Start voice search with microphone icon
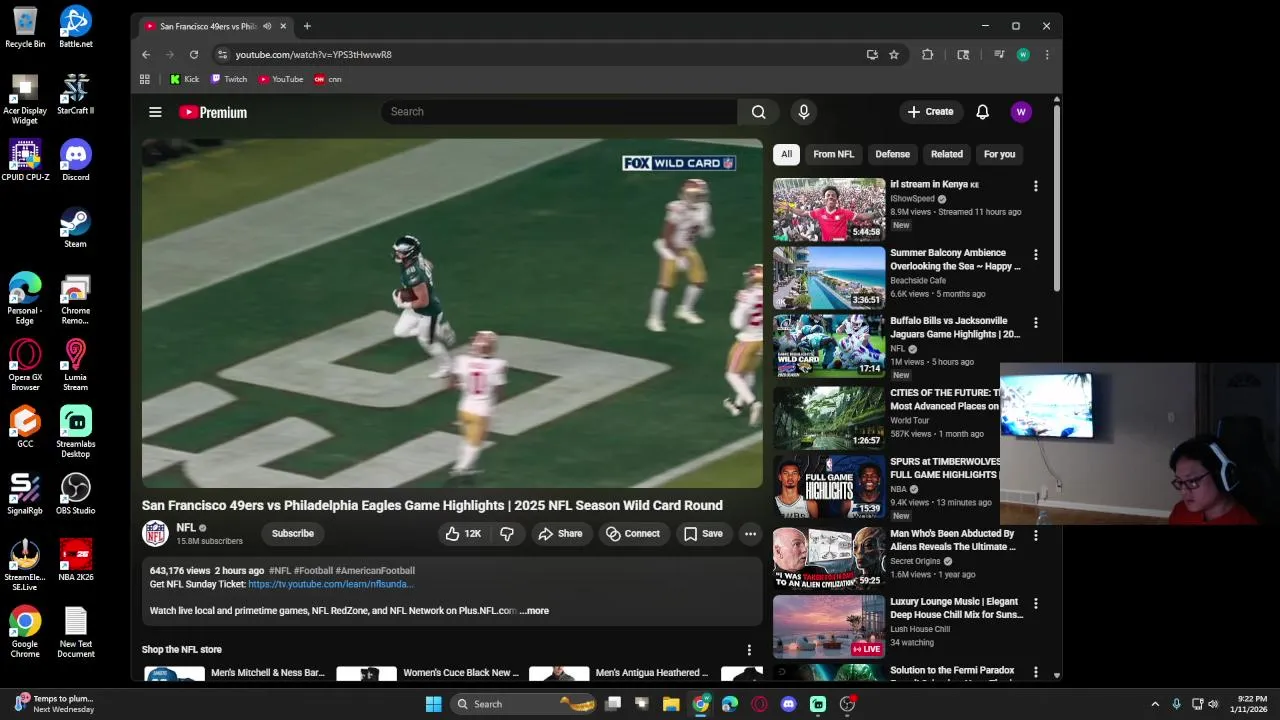 803,112
